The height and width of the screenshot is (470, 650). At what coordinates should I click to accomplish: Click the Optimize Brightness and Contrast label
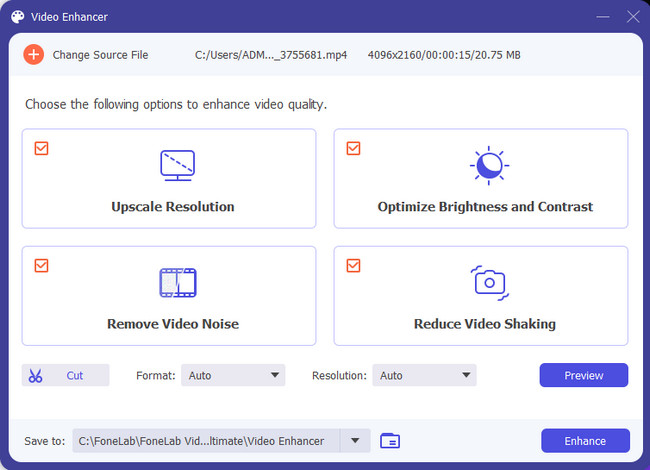pyautogui.click(x=485, y=206)
